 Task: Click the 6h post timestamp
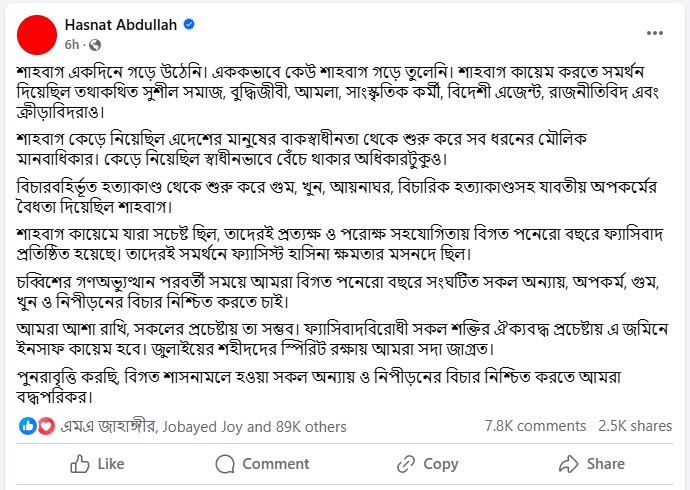point(72,44)
